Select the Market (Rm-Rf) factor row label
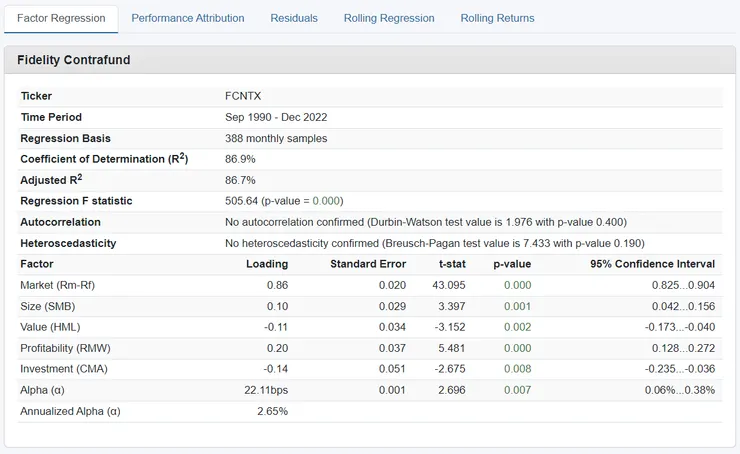Image resolution: width=740 pixels, height=454 pixels. (57, 285)
